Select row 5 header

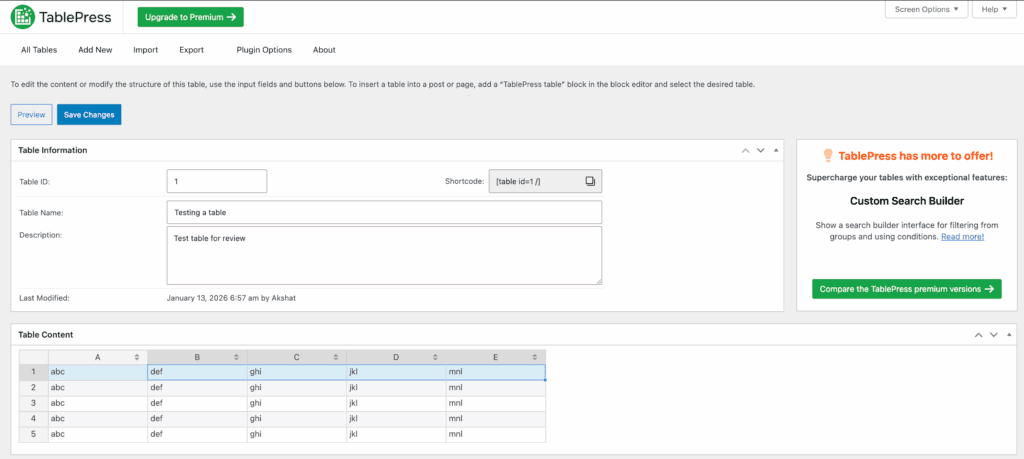(33, 435)
